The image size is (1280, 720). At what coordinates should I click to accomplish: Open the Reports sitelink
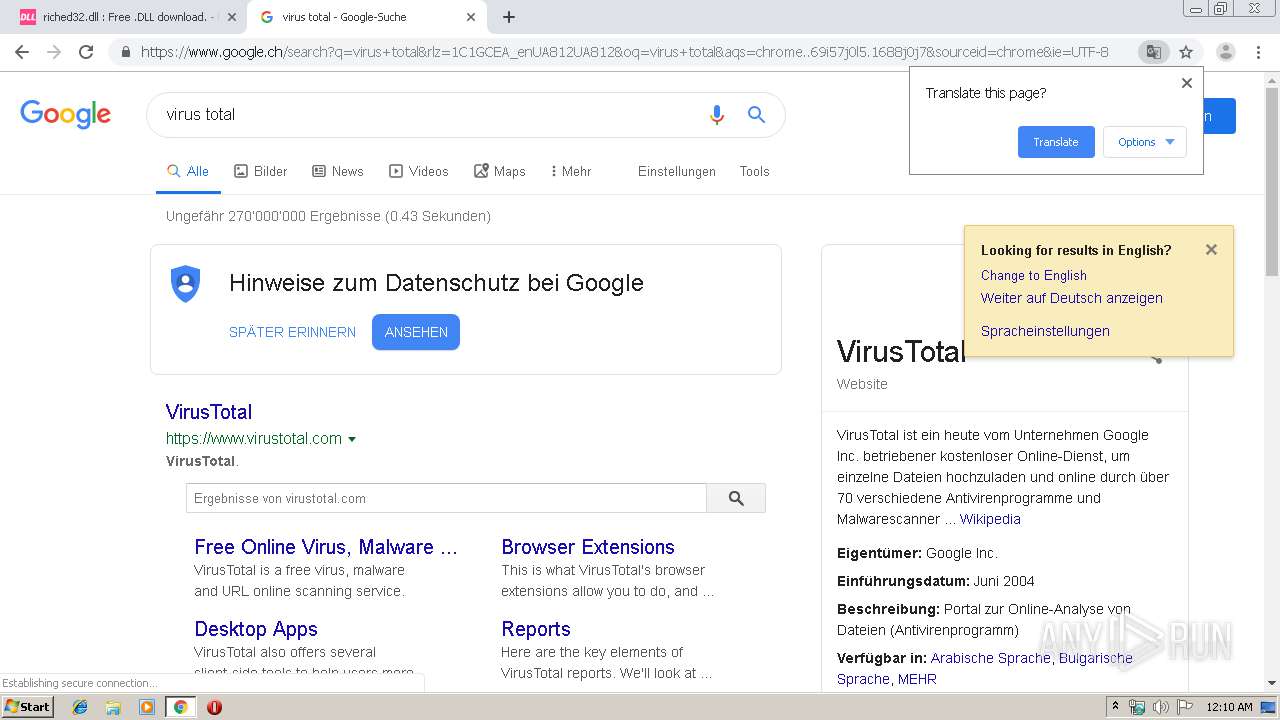536,629
